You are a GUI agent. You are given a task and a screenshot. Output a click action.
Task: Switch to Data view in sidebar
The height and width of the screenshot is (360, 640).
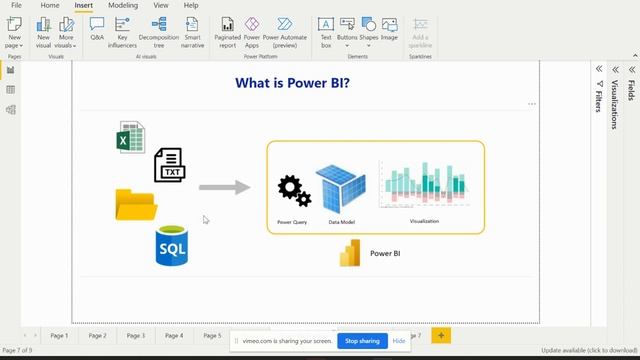[x=11, y=90]
